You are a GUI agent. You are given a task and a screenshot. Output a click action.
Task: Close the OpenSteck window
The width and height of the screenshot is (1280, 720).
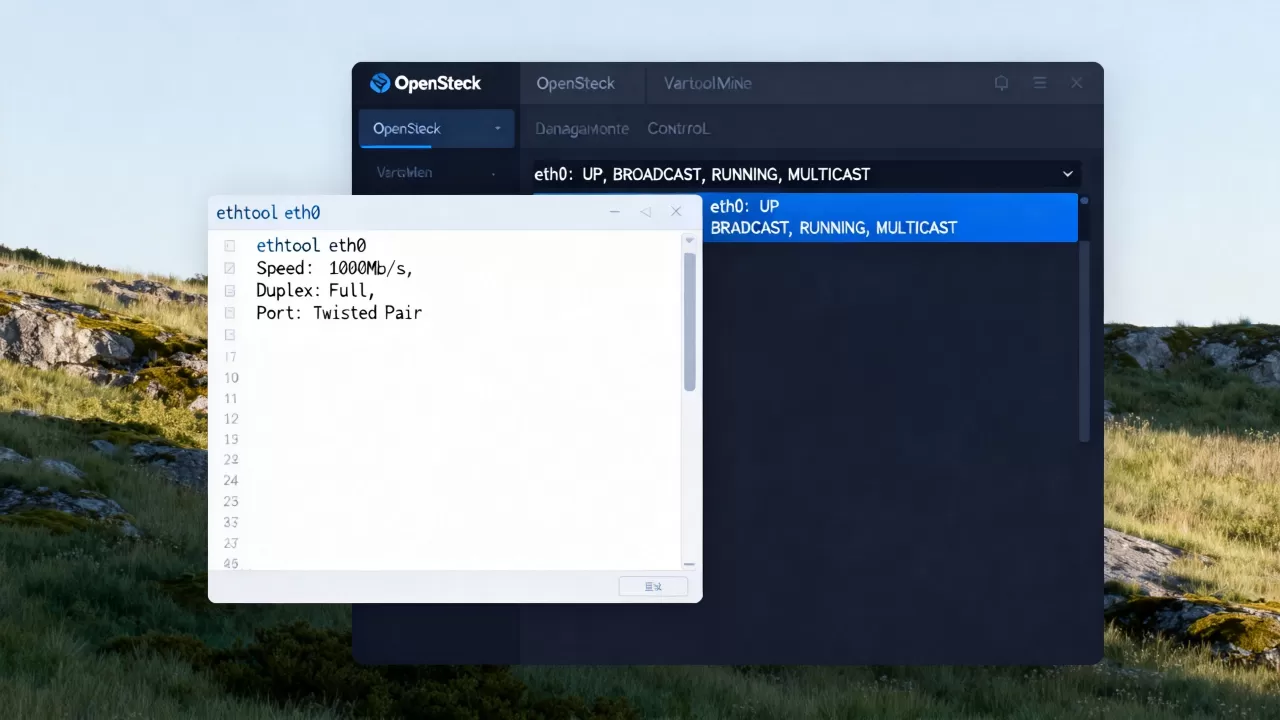(1077, 83)
